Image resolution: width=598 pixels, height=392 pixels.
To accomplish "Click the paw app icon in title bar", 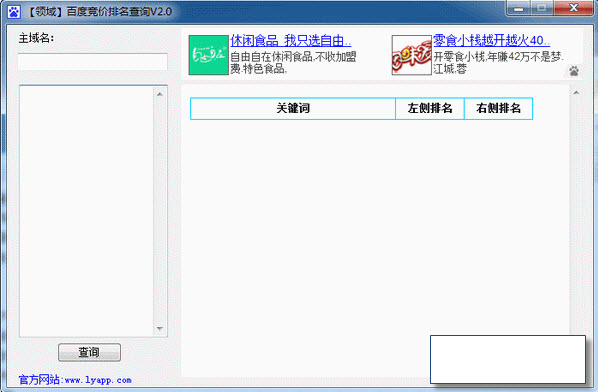I will (14, 12).
